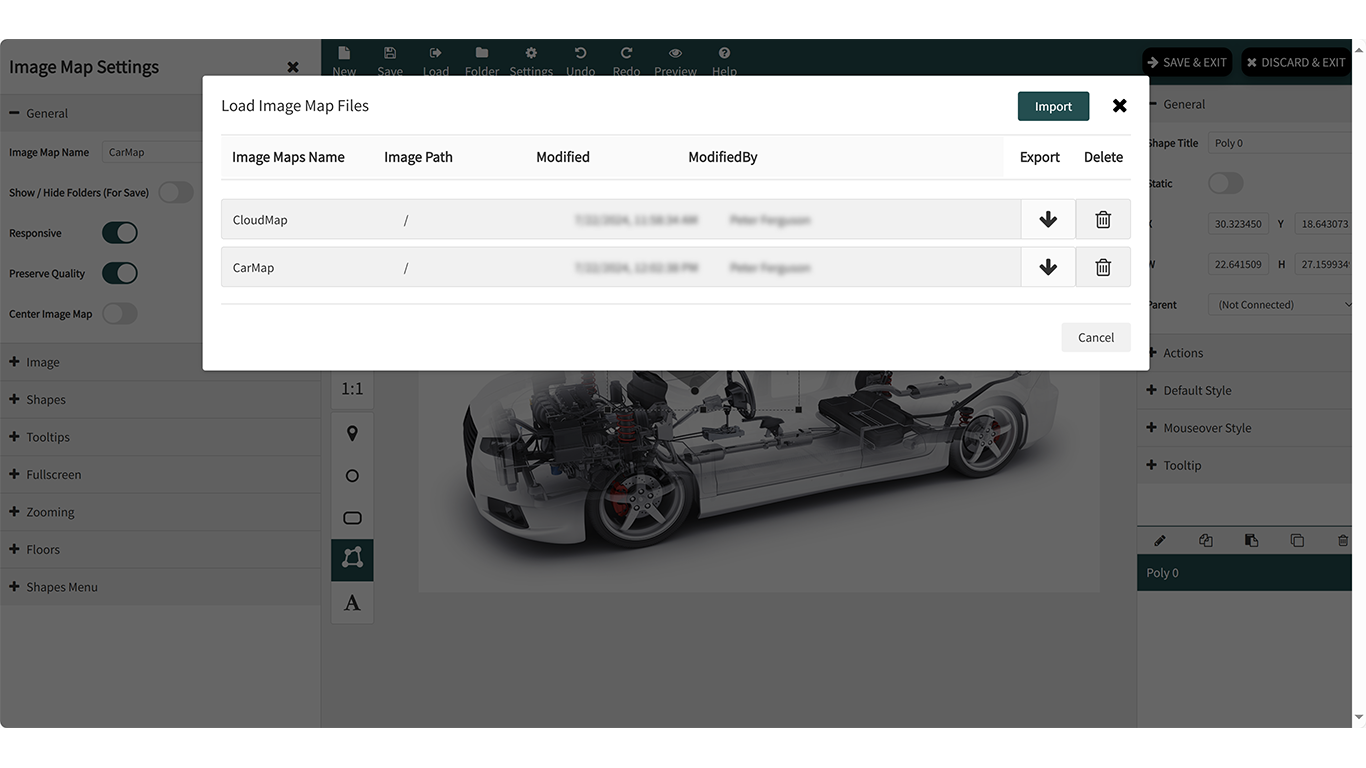Screen dimensions: 1366x768
Task: Click the copy icon next to the pencil
Action: pyautogui.click(x=1206, y=540)
